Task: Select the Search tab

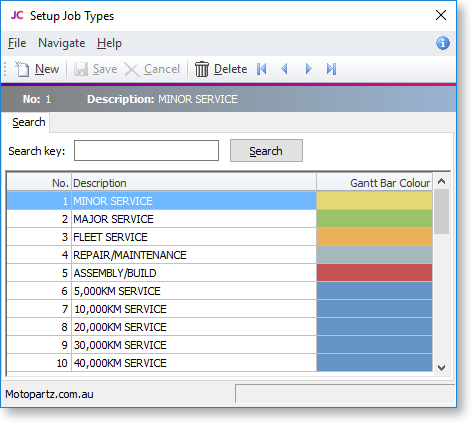Action: (x=29, y=122)
